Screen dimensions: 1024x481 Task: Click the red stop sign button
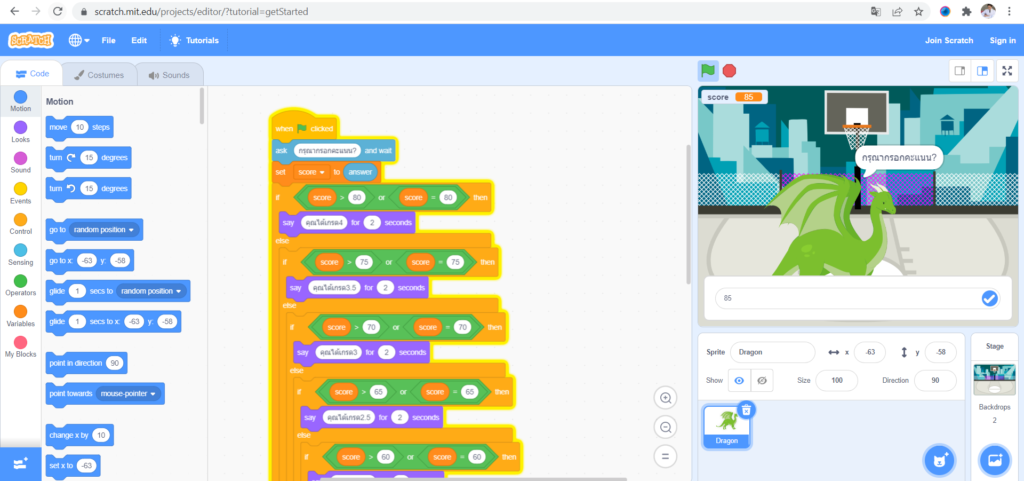pos(729,70)
